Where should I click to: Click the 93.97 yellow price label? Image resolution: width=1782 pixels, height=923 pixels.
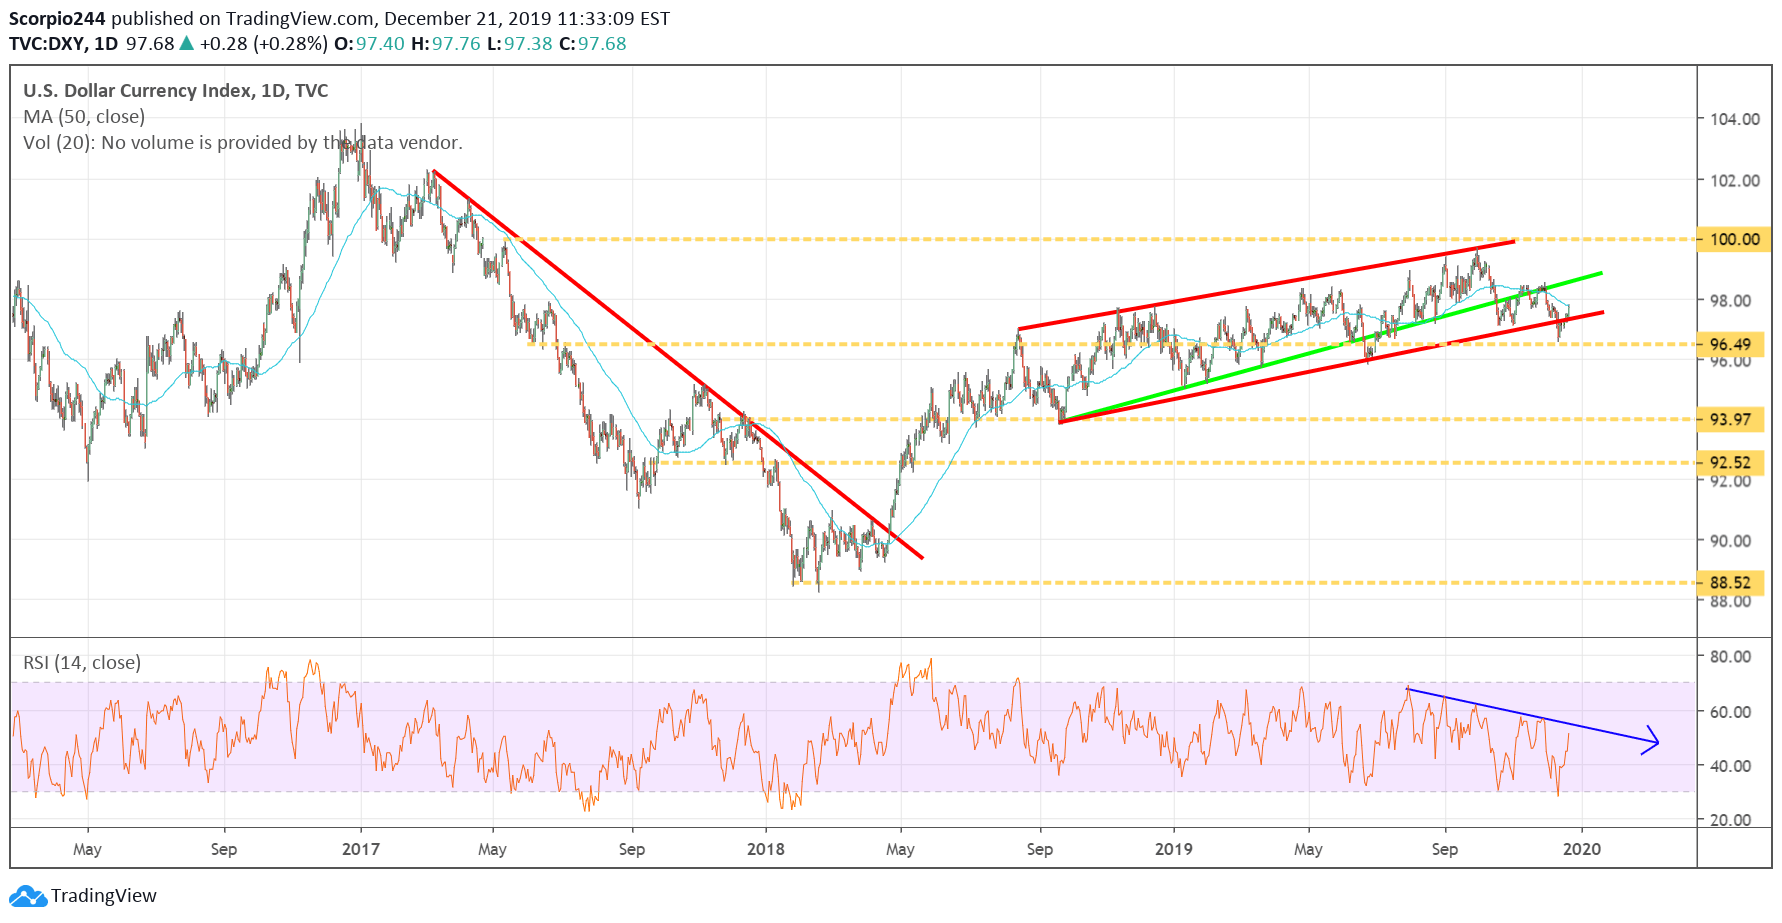pyautogui.click(x=1731, y=420)
